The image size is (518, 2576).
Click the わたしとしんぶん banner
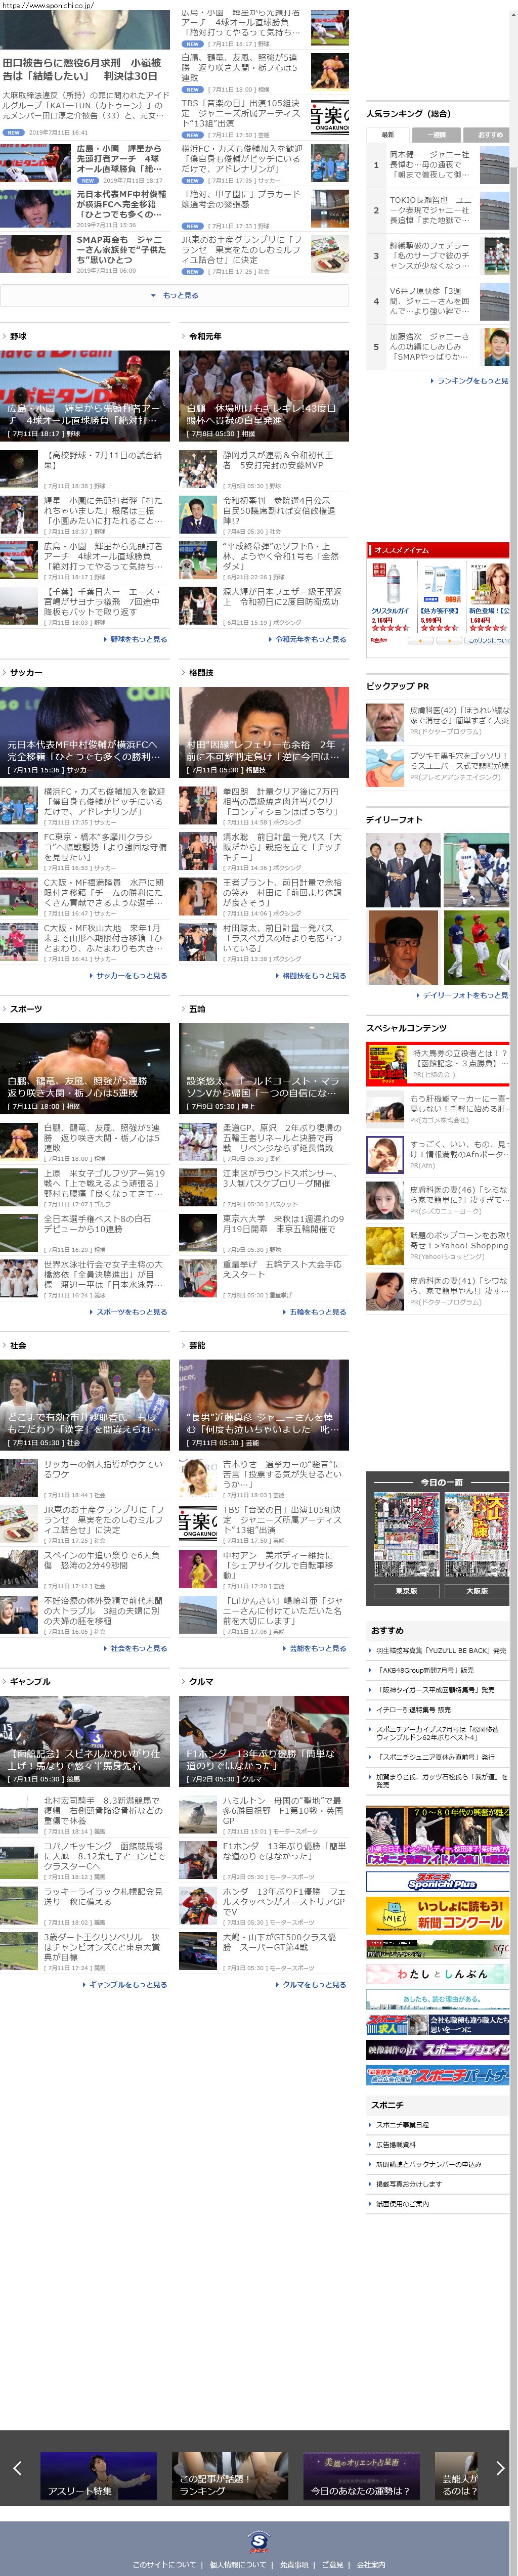pos(438,1974)
